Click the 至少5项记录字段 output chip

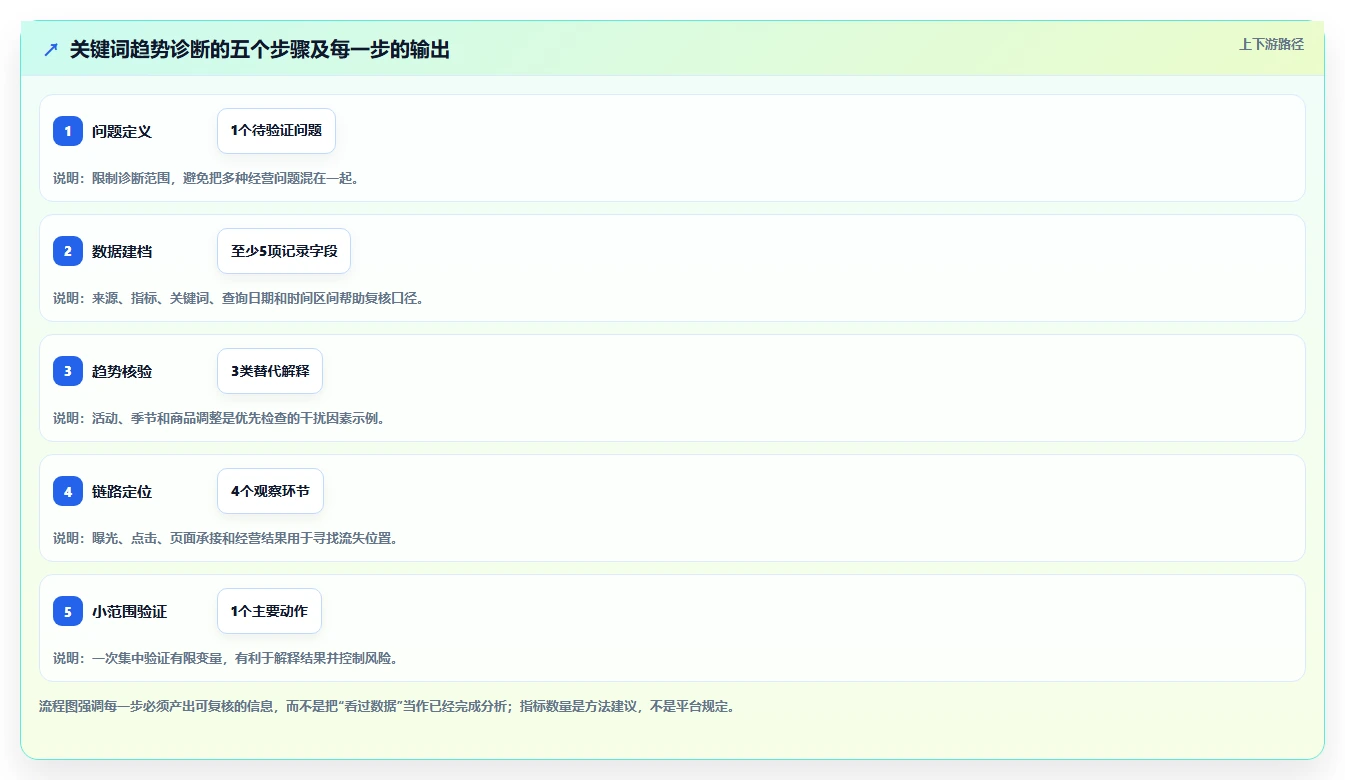[284, 251]
